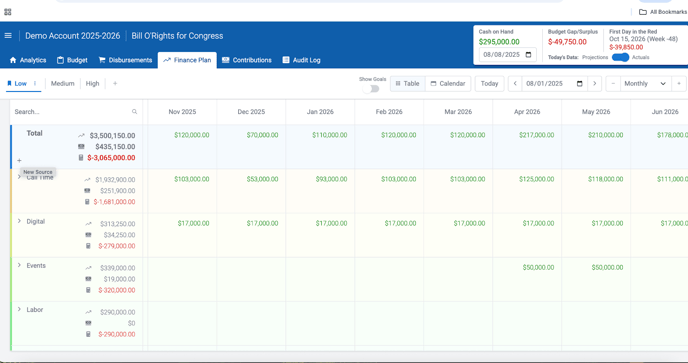Go to next period with right arrow

click(x=595, y=83)
